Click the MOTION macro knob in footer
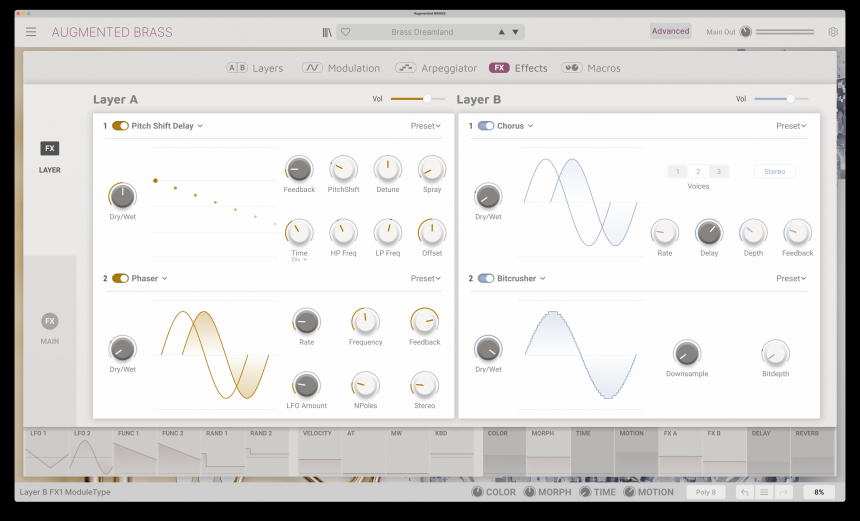 [629, 492]
